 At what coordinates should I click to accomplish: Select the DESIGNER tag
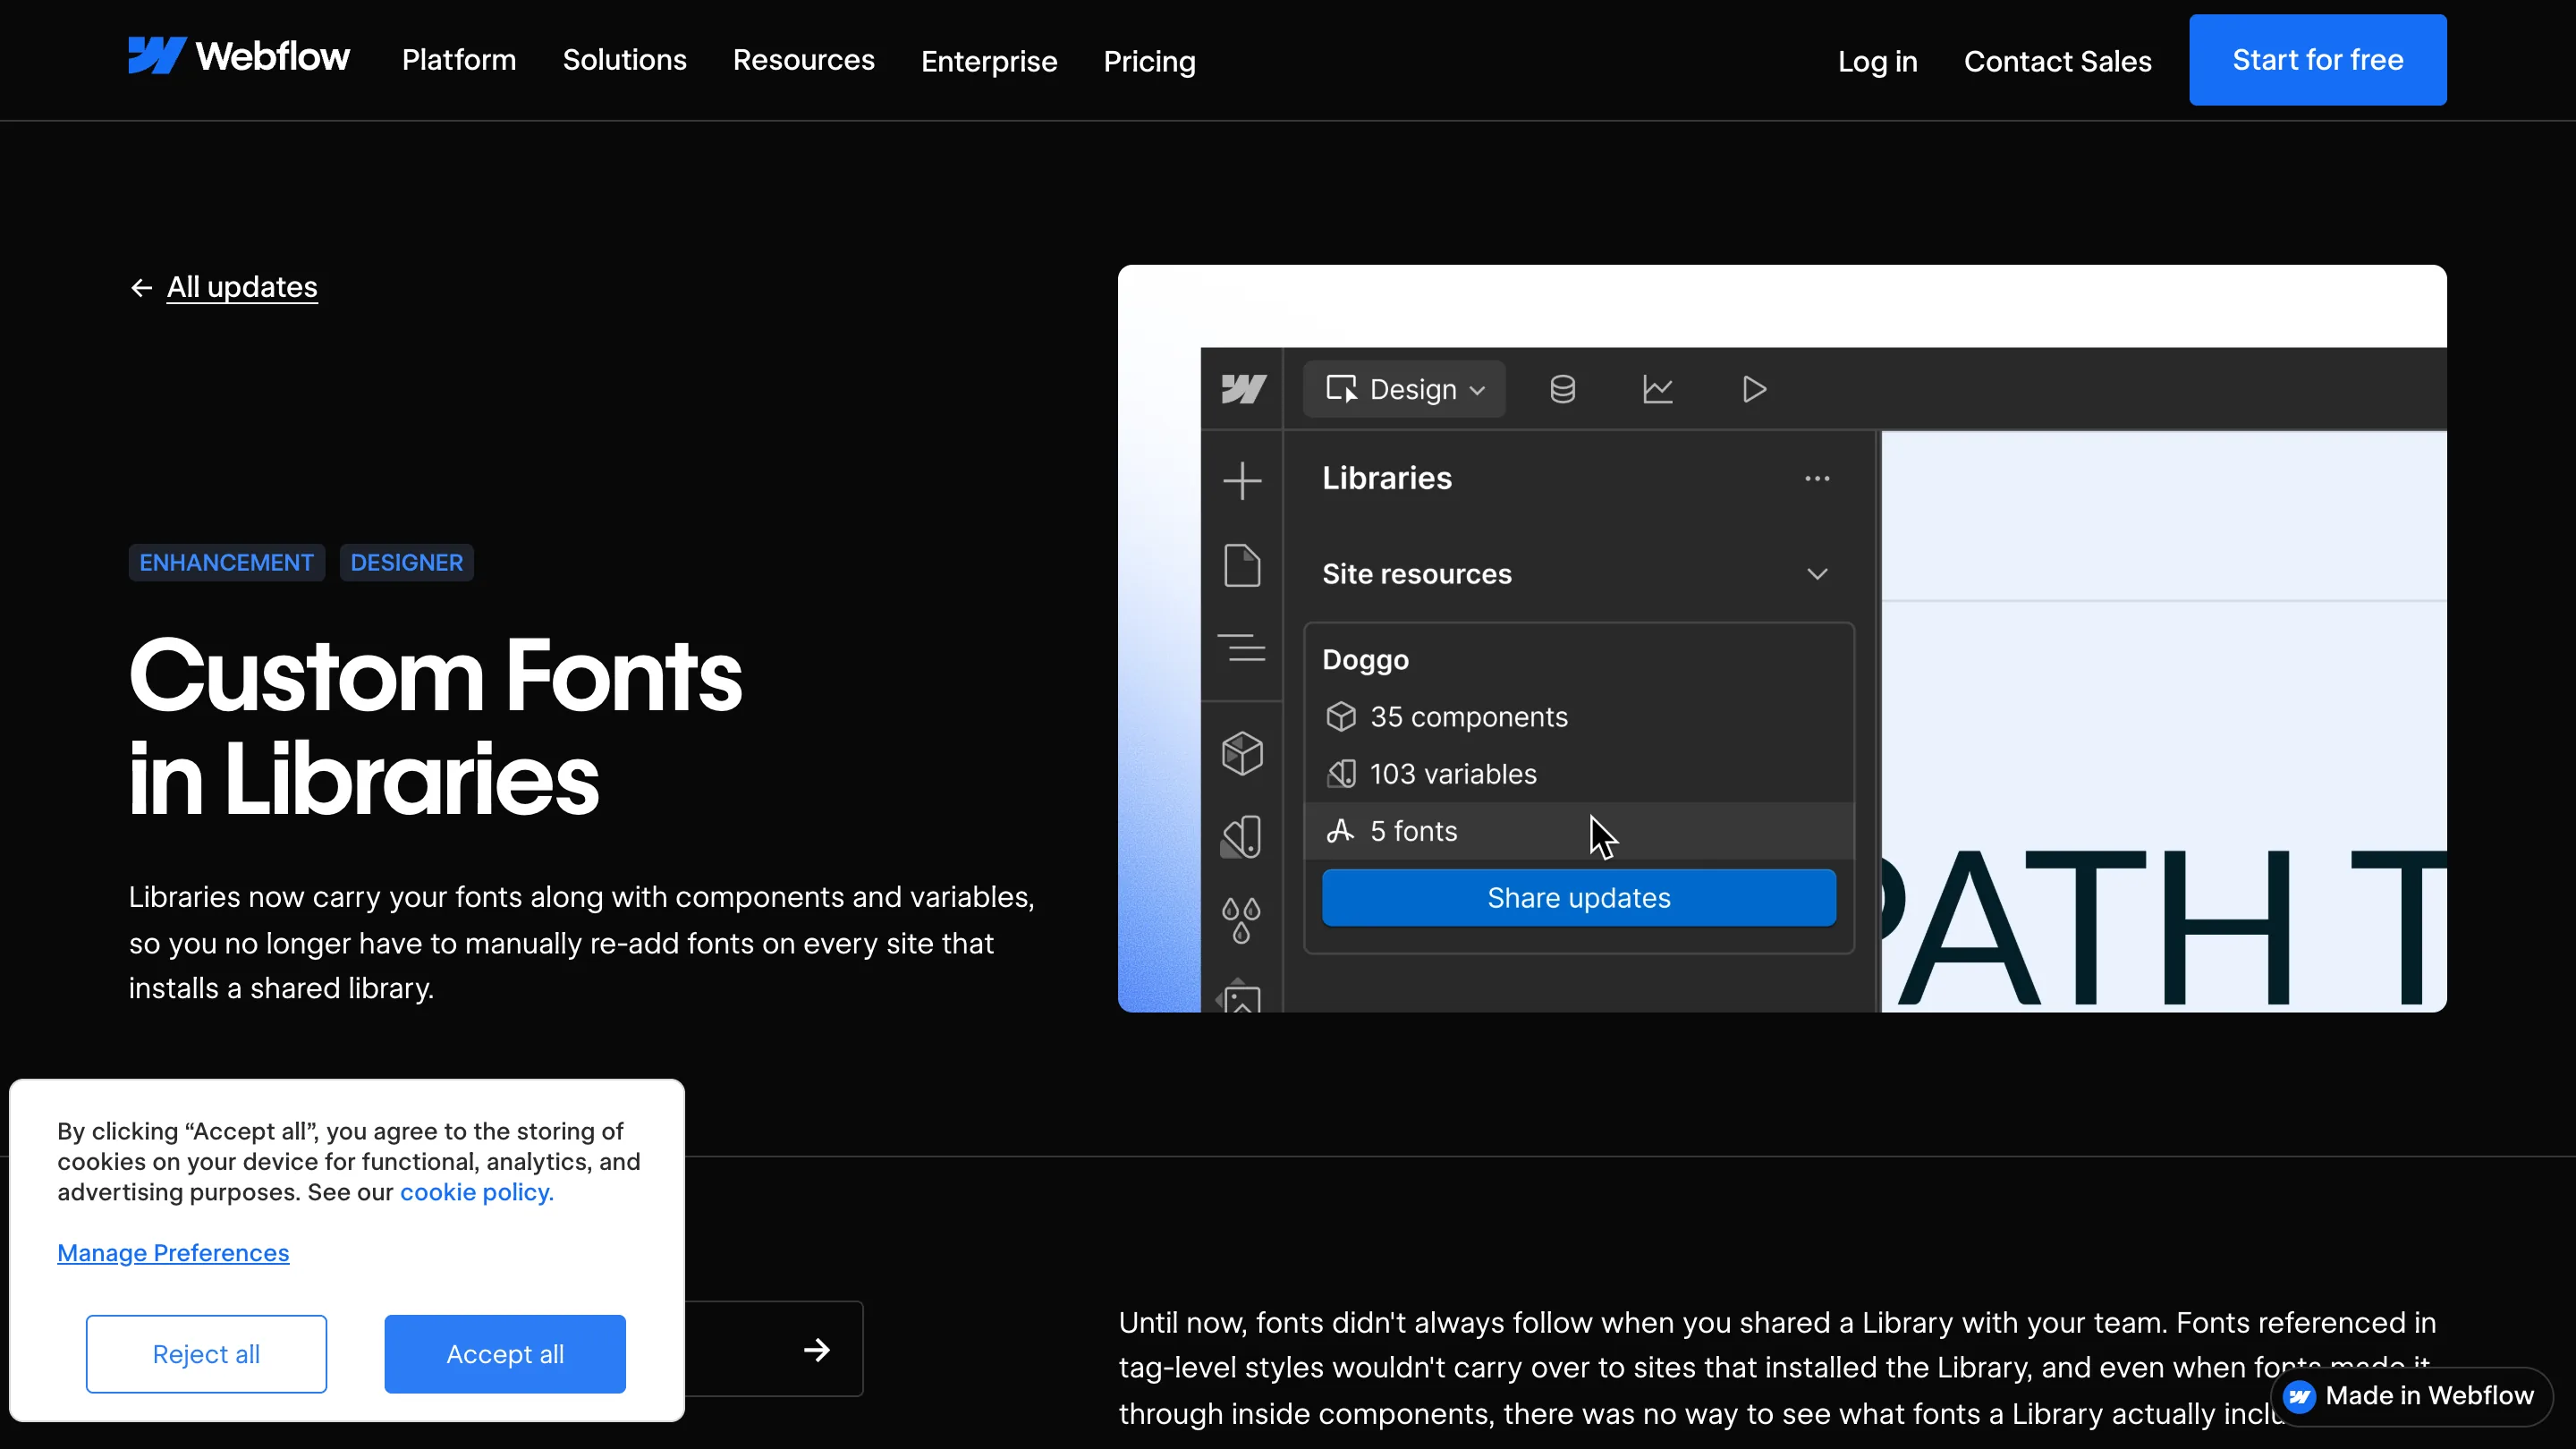click(406, 562)
